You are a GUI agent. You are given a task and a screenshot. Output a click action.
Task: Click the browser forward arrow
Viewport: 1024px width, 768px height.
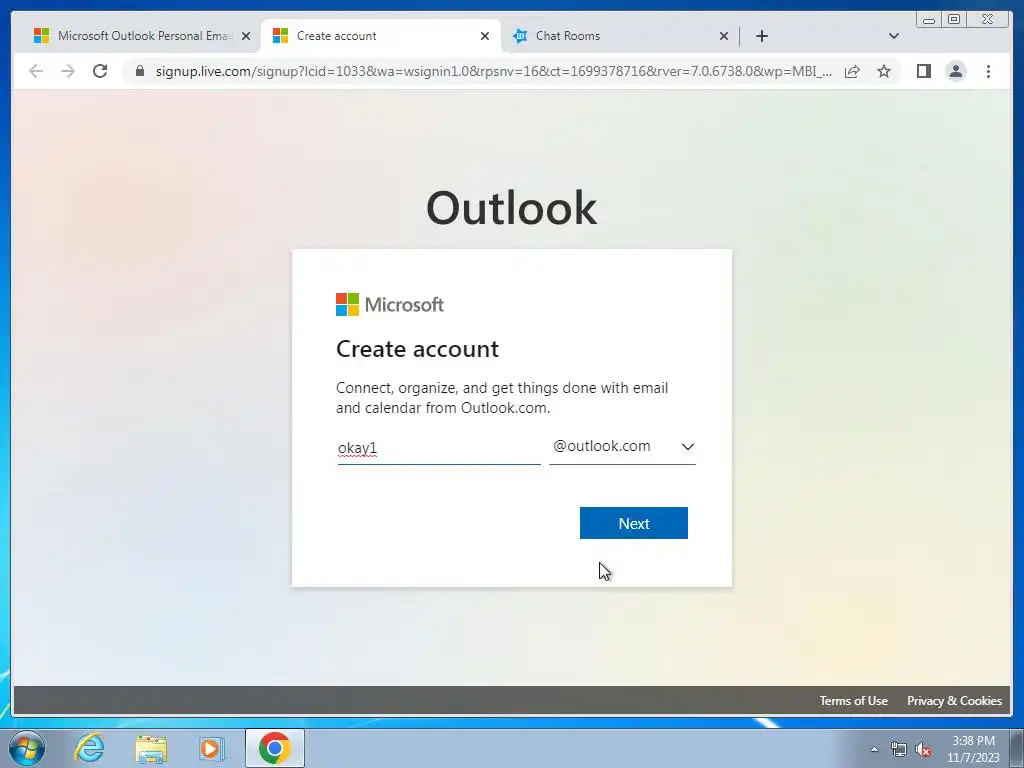point(68,71)
